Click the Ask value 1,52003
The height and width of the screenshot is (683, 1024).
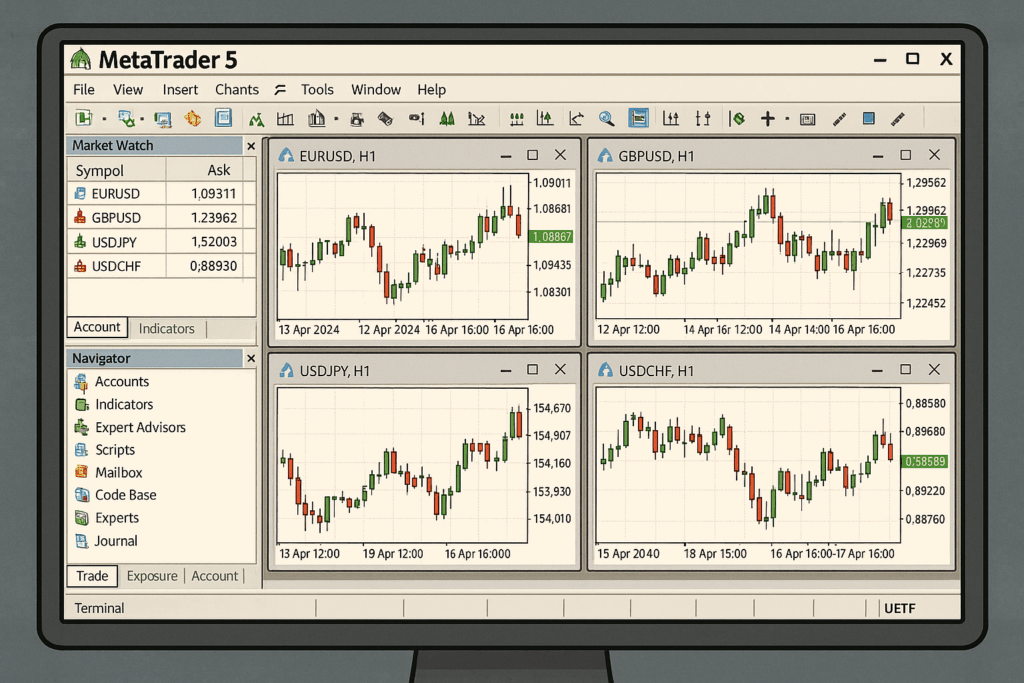coord(214,242)
